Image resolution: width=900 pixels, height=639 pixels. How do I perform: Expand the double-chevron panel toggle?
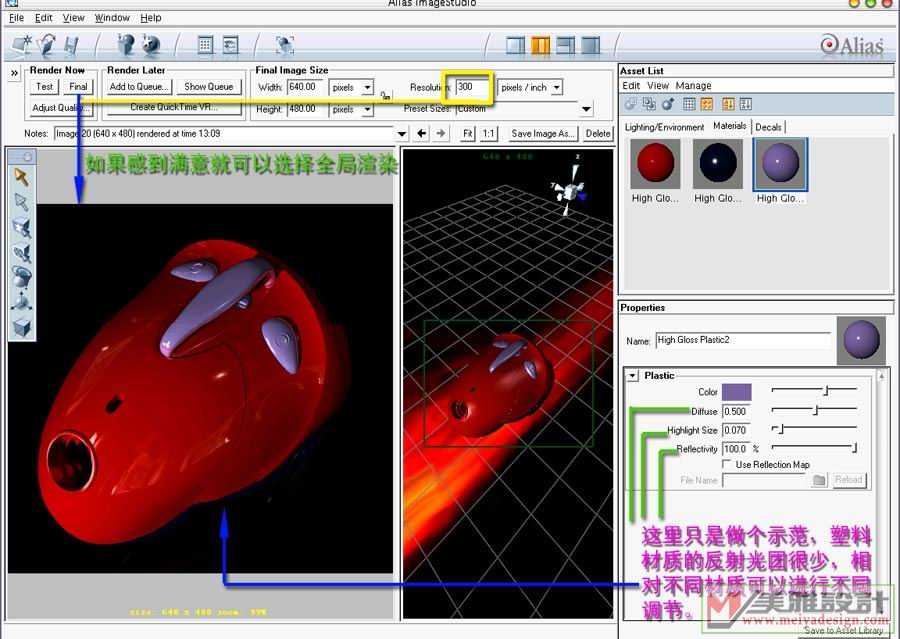pyautogui.click(x=14, y=73)
